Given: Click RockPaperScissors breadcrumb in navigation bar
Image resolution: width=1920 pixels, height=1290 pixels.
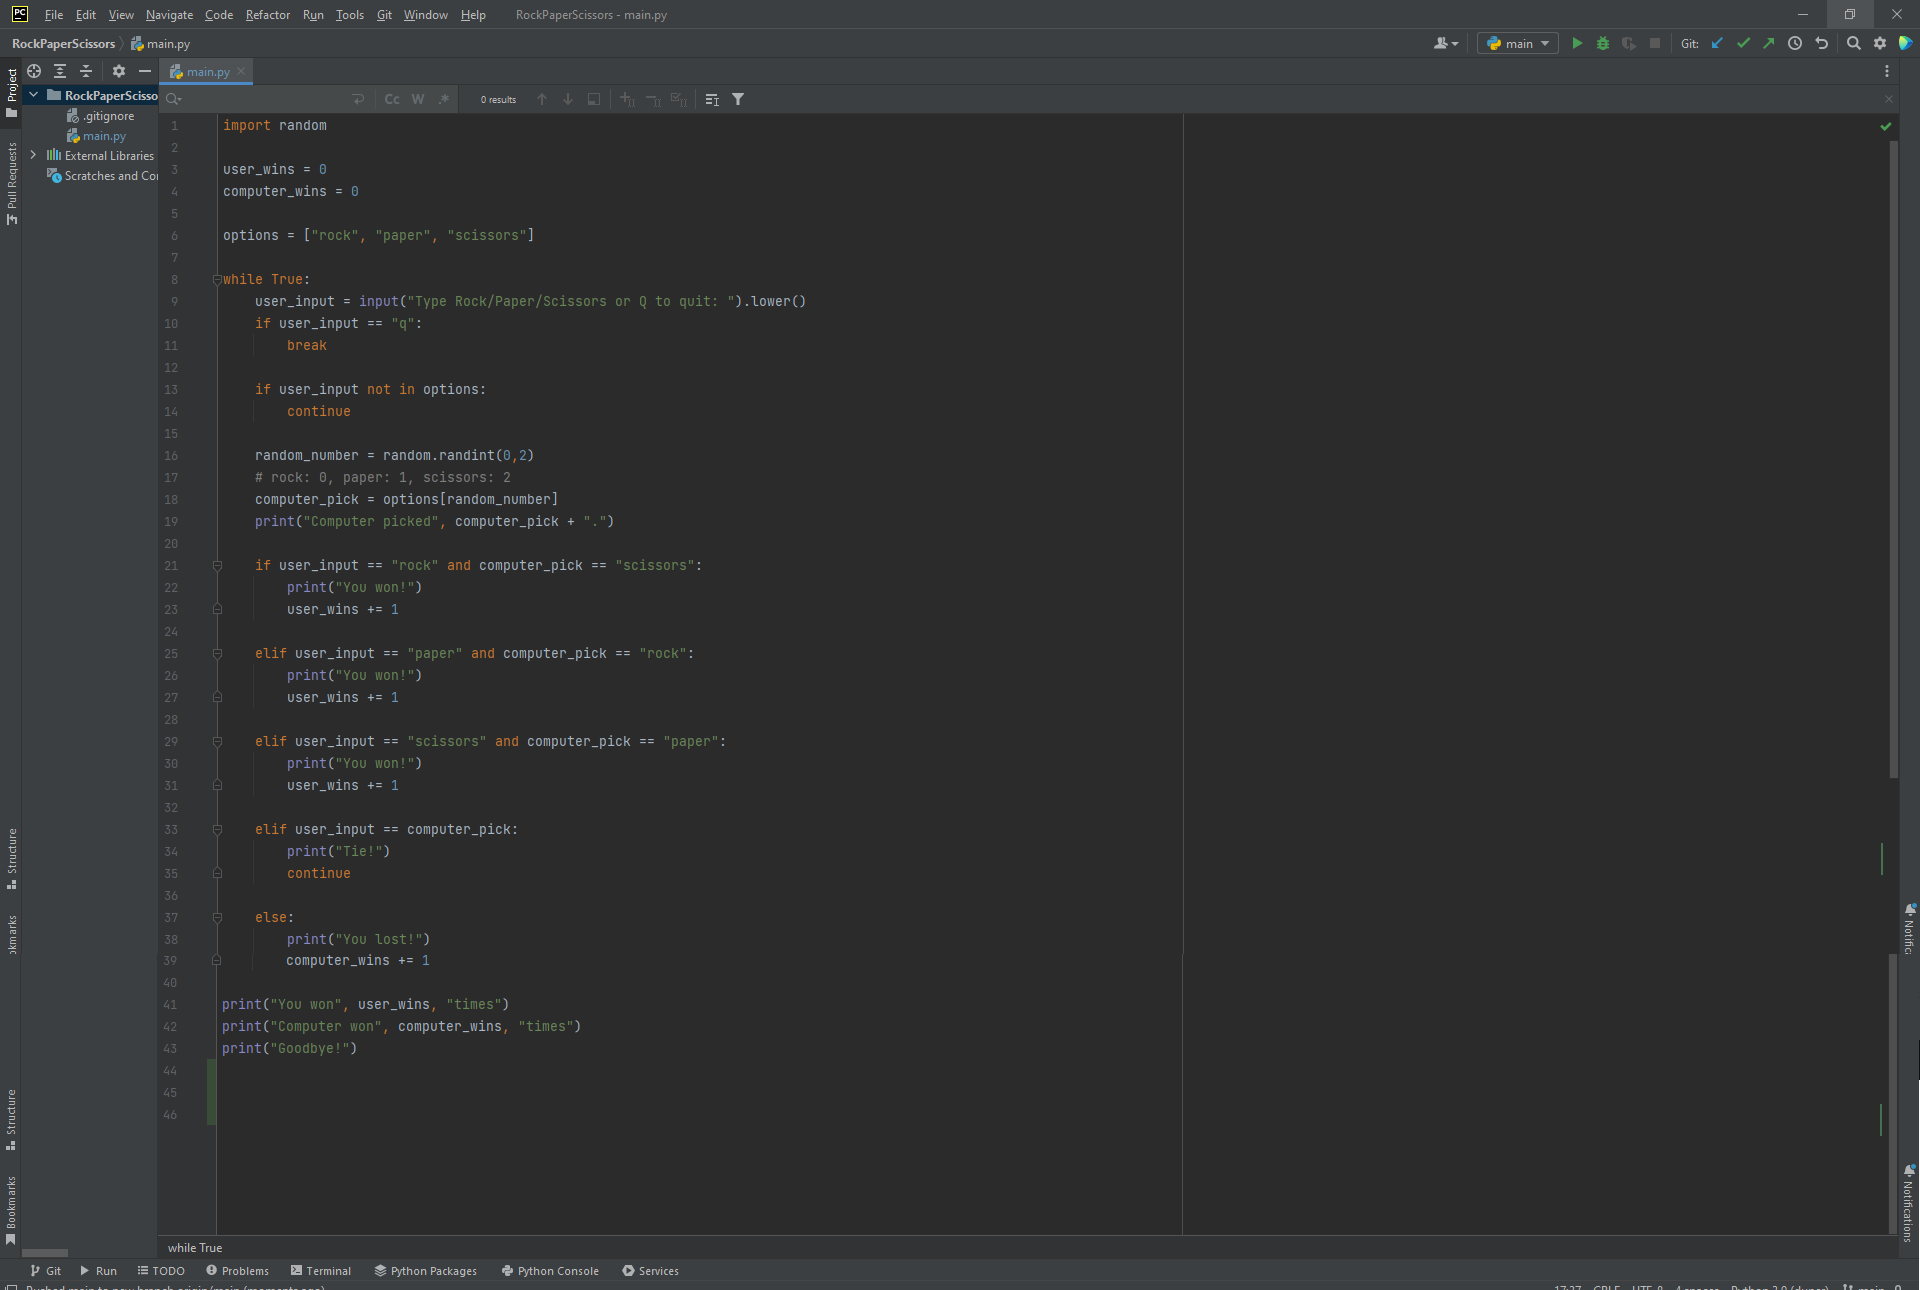Looking at the screenshot, I should click(x=63, y=43).
